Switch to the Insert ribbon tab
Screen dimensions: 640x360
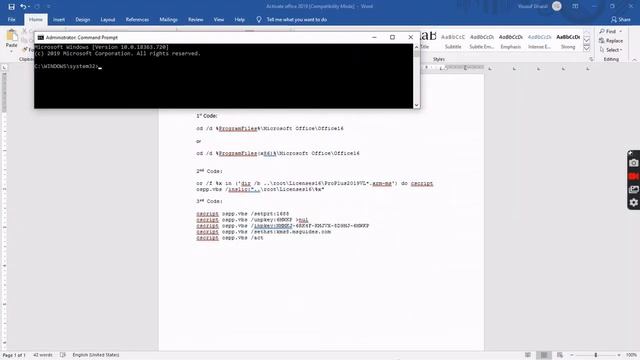point(59,20)
